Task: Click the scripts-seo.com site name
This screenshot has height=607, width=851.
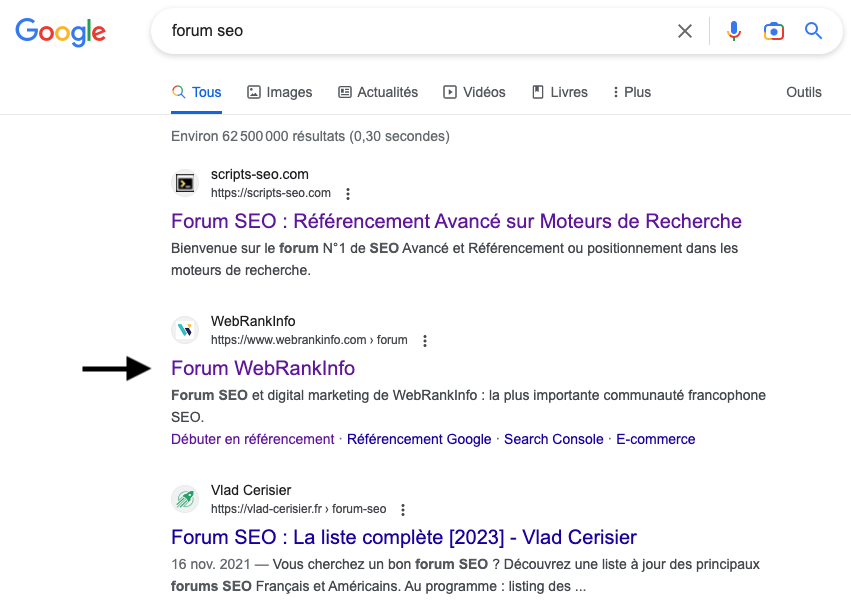Action: 259,174
